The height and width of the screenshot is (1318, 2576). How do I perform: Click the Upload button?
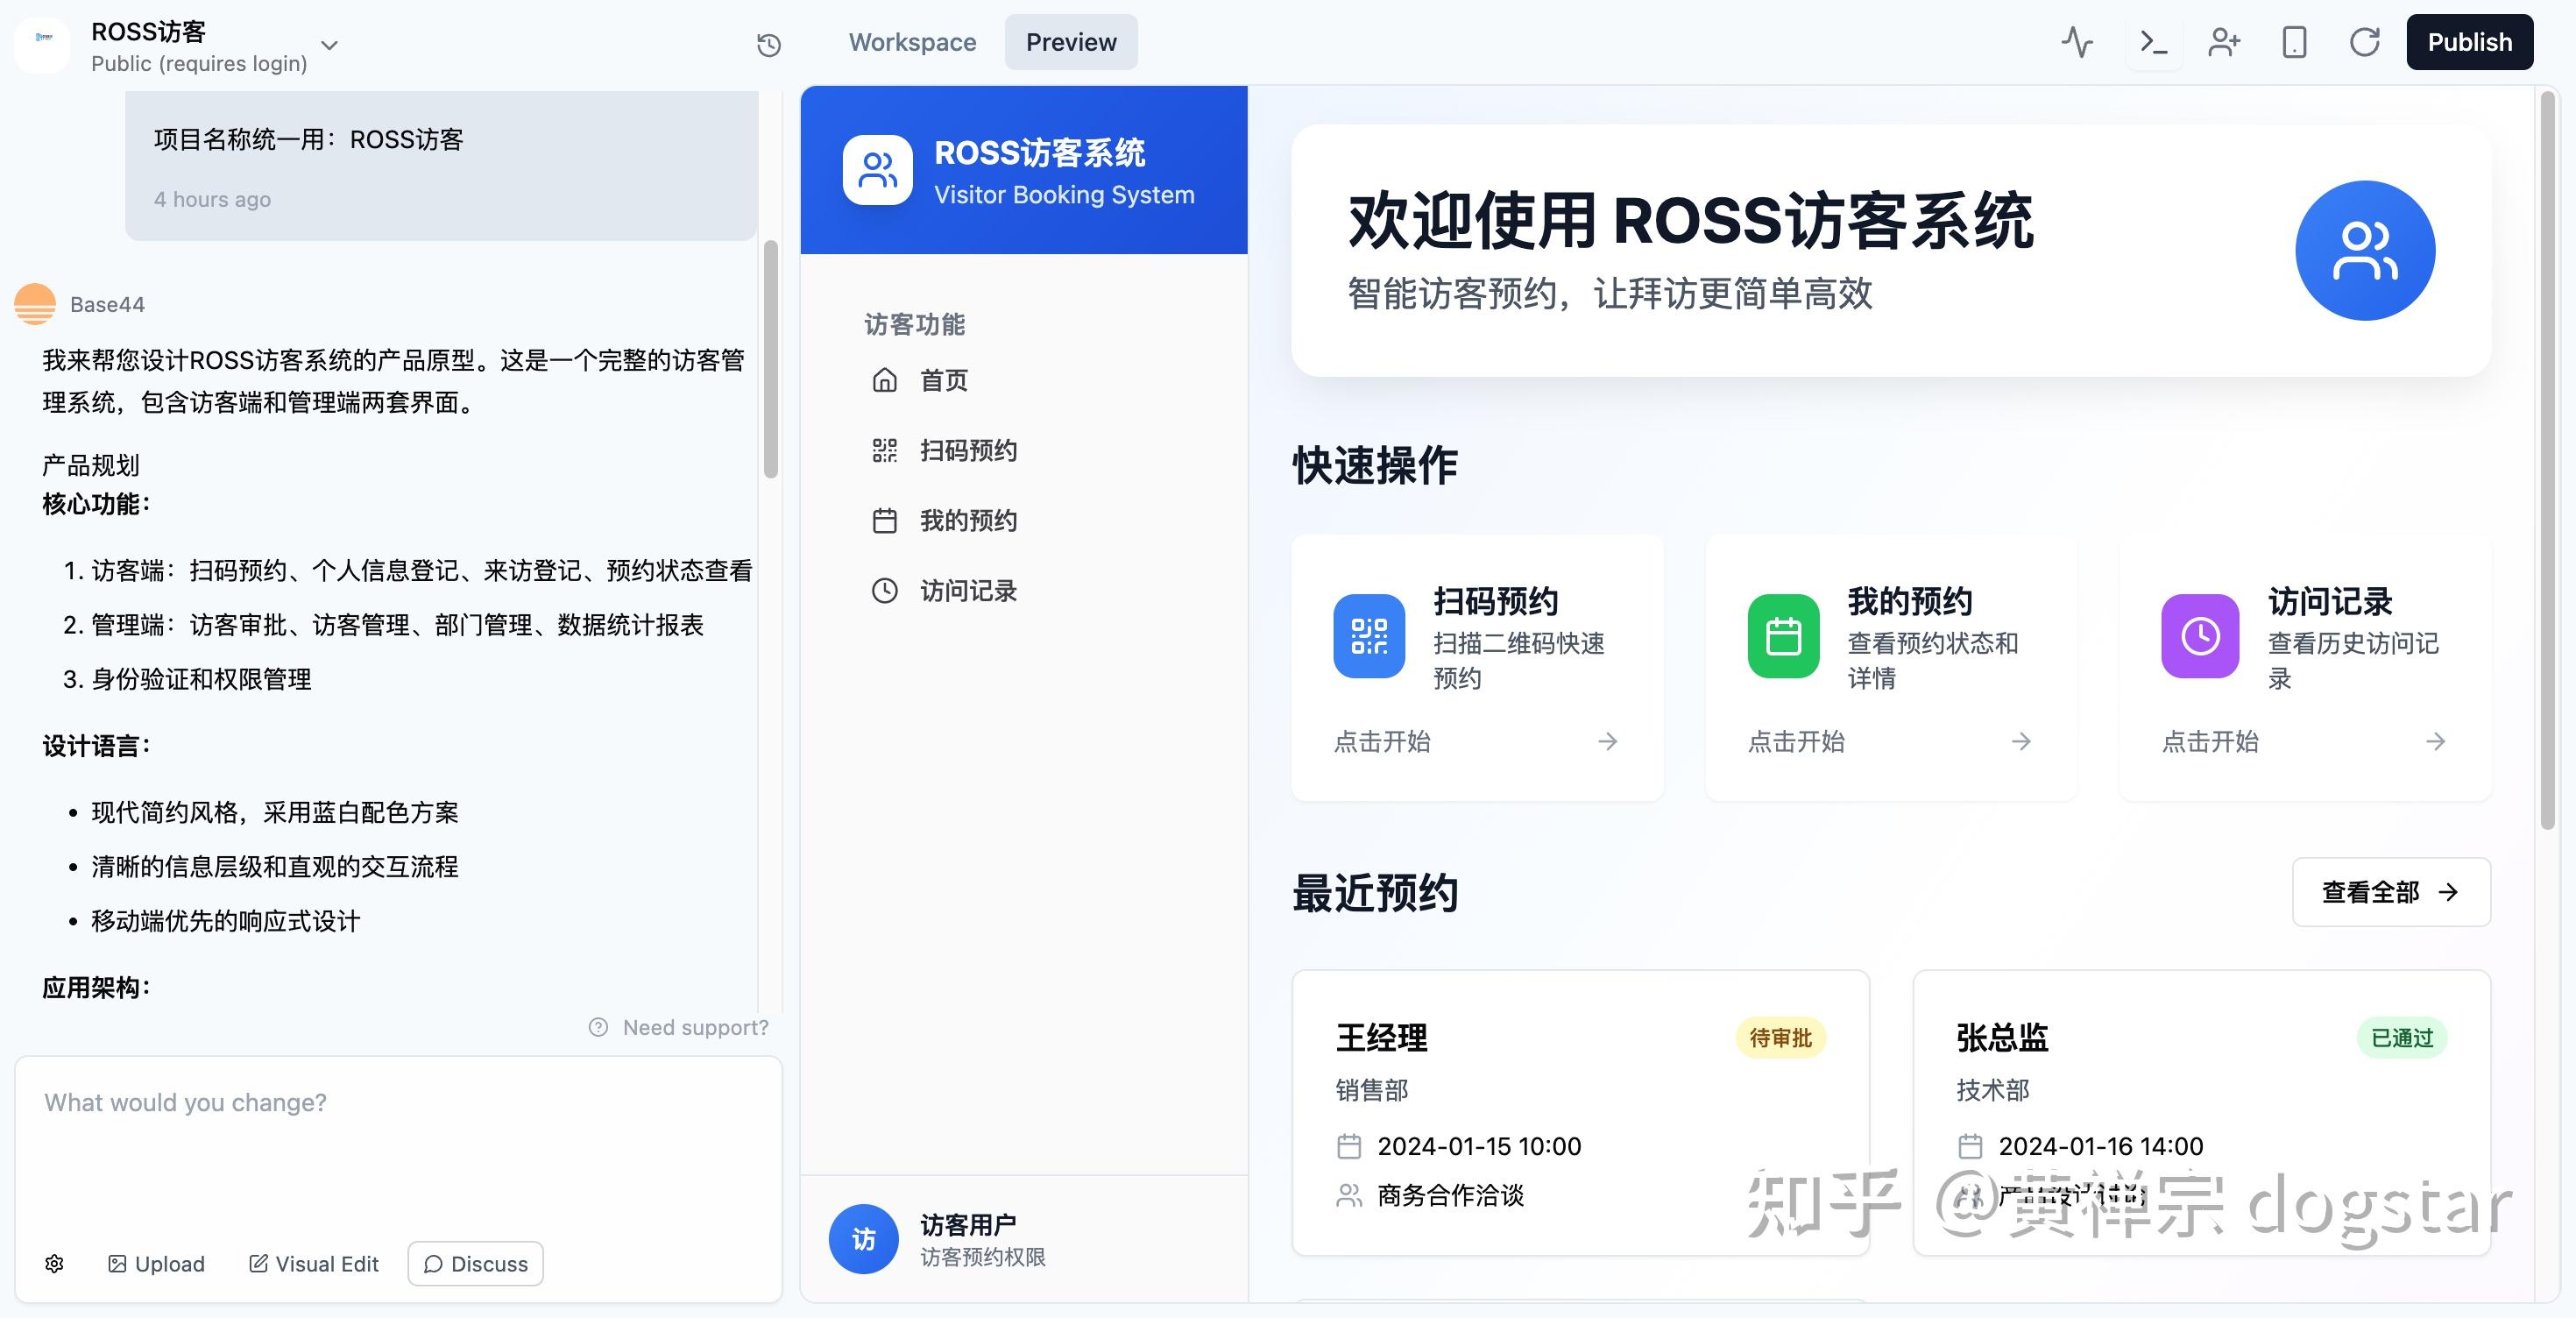coord(156,1263)
